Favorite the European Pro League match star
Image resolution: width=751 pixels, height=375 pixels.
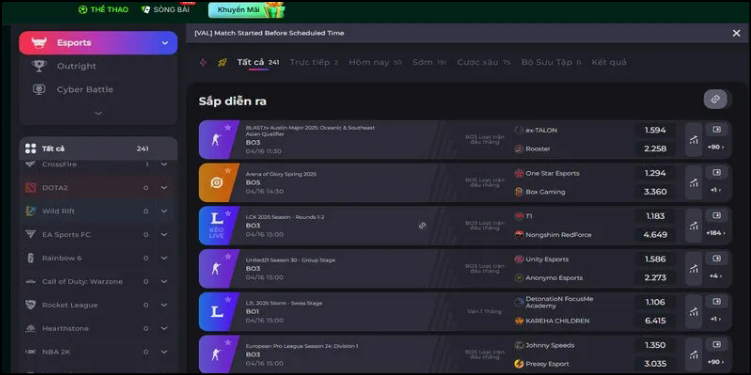(x=228, y=343)
